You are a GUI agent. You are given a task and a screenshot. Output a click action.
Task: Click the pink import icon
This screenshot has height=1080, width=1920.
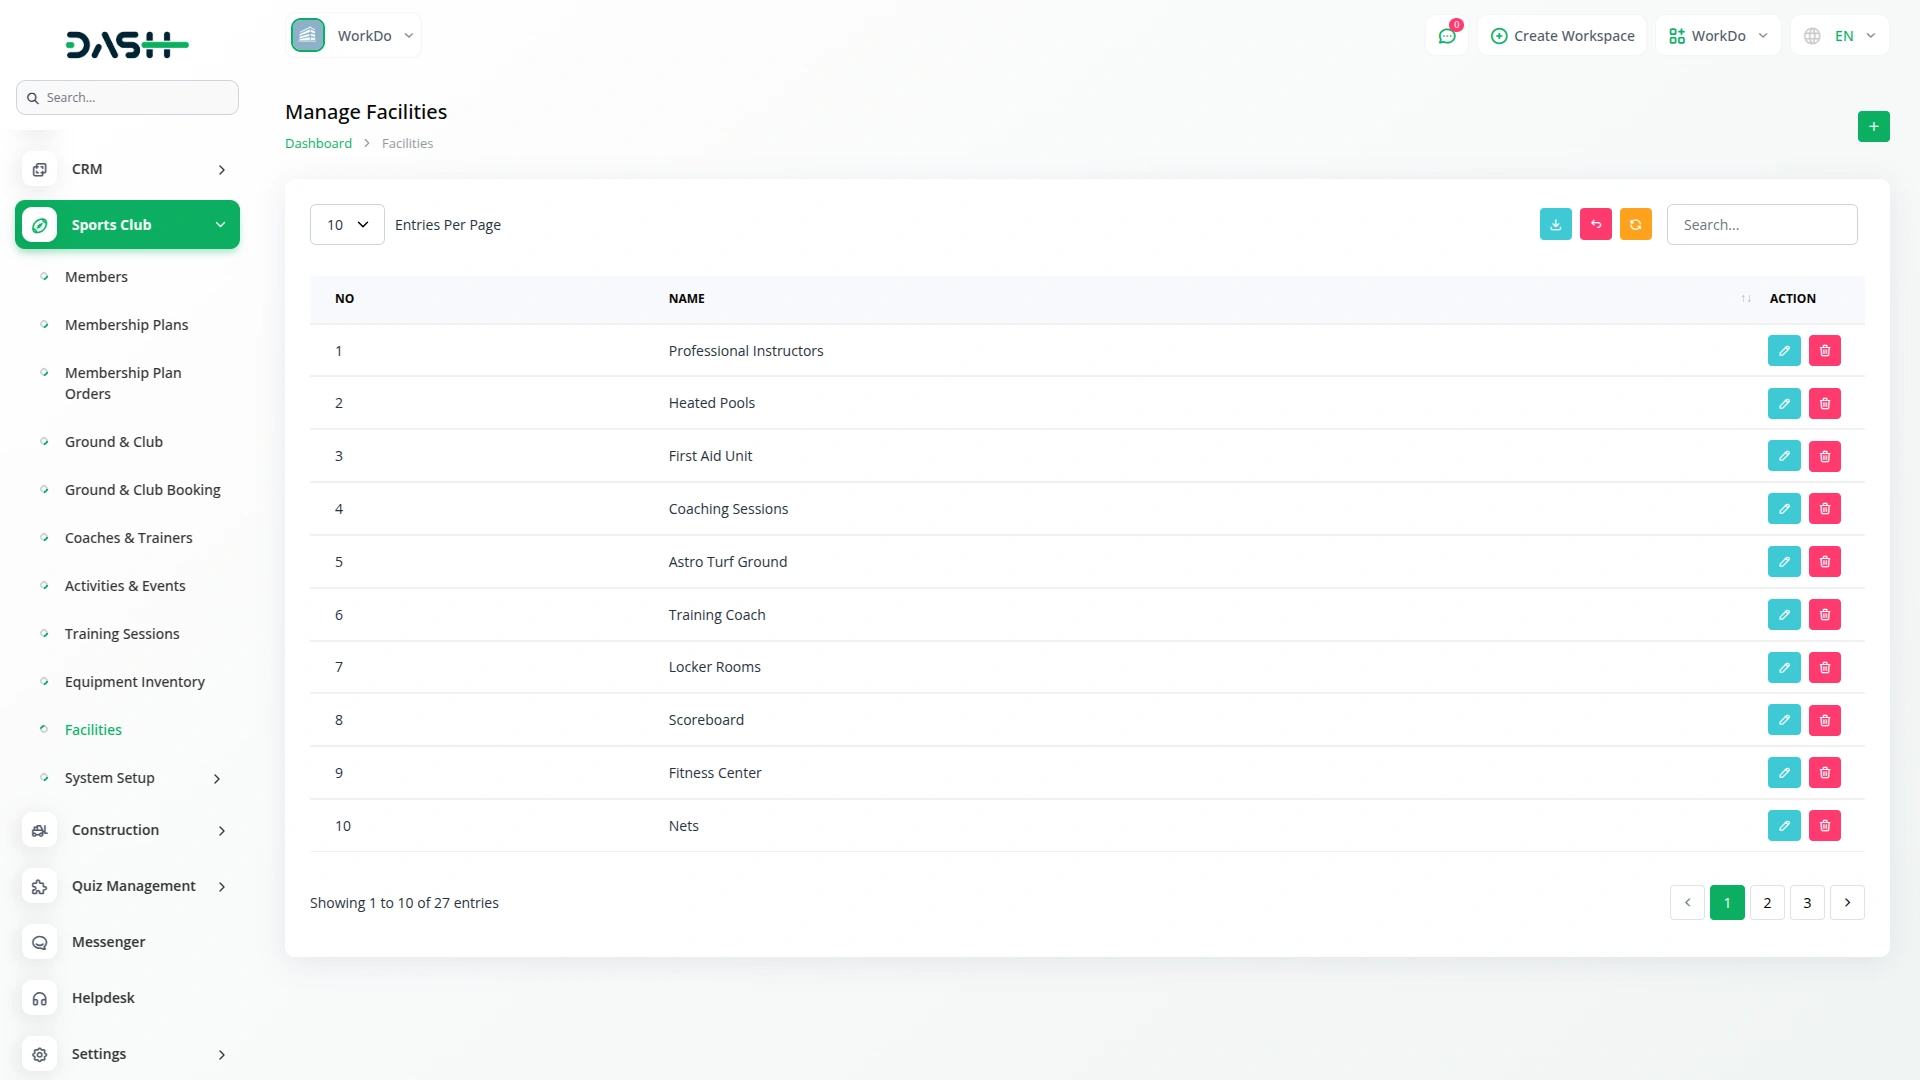tap(1595, 225)
